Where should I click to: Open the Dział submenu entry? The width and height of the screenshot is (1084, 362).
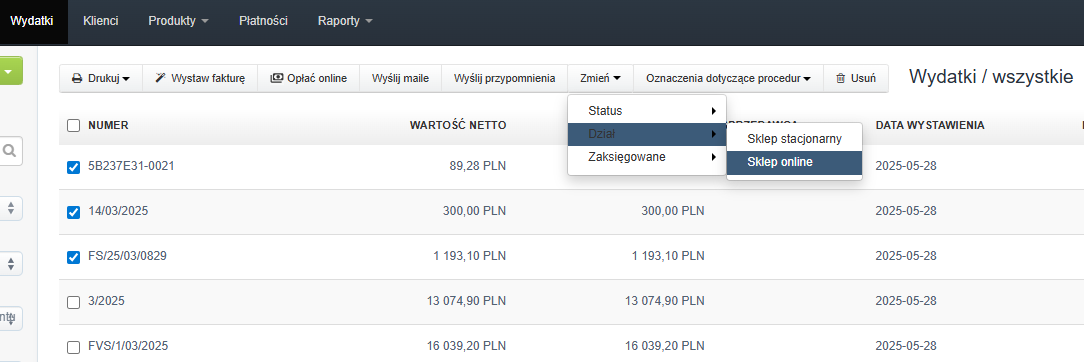click(647, 134)
